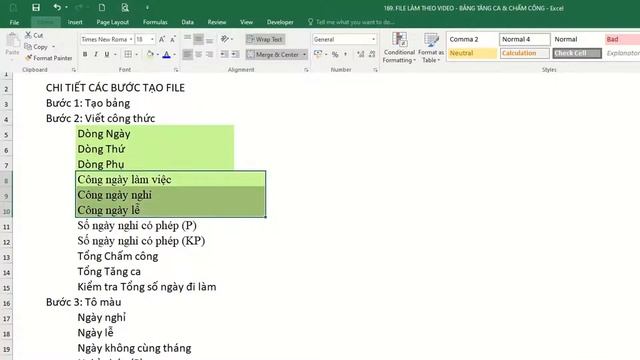This screenshot has width=640, height=360.
Task: Open Conditional Formatting menu
Action: [399, 48]
